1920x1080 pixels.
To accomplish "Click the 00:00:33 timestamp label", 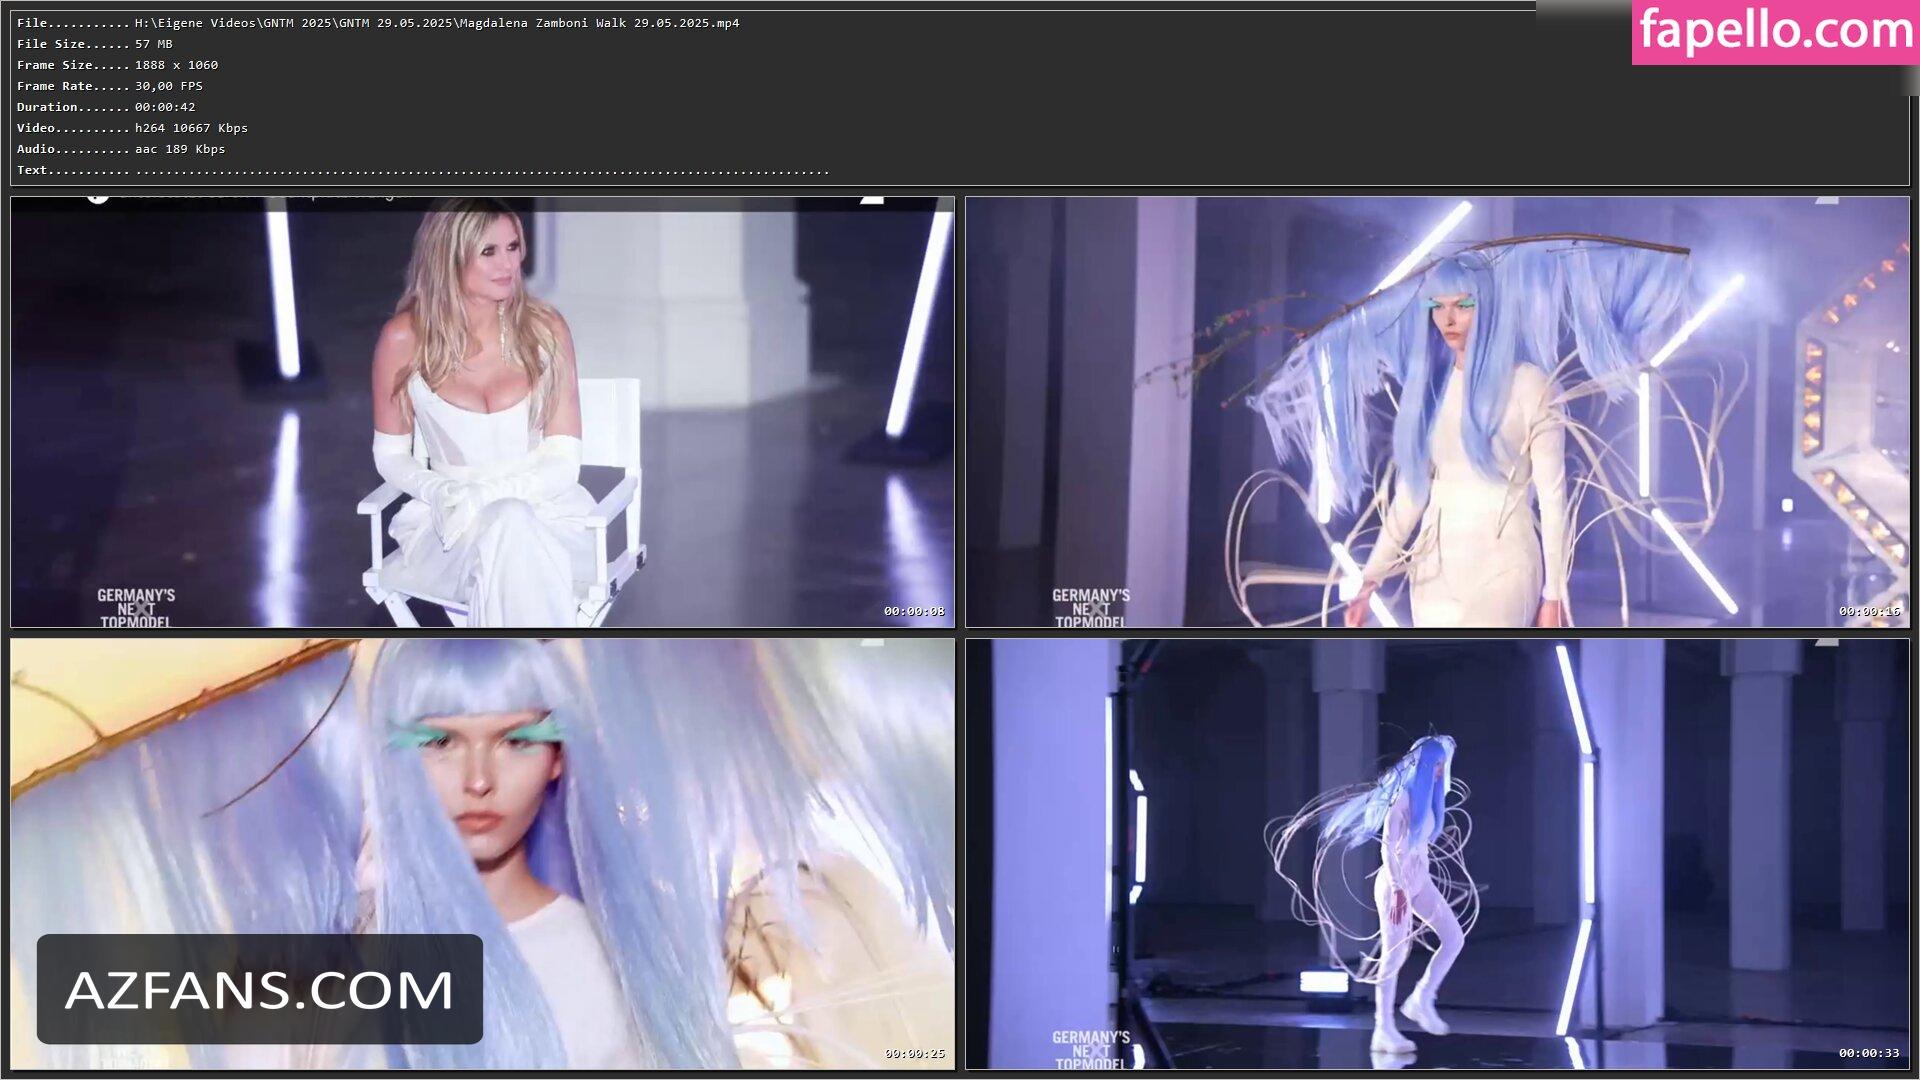I will pyautogui.click(x=1869, y=1053).
